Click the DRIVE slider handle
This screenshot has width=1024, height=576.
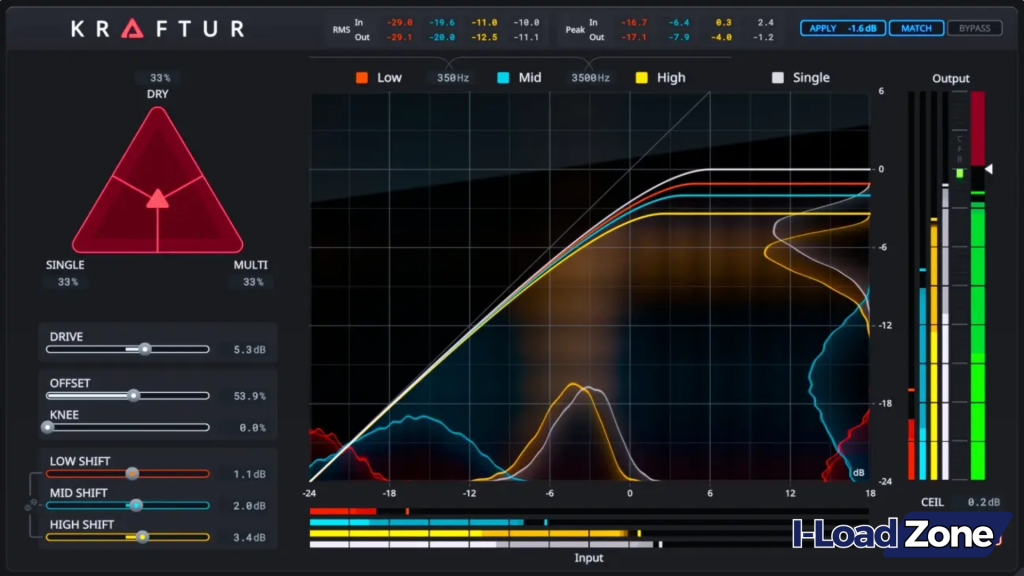point(145,348)
